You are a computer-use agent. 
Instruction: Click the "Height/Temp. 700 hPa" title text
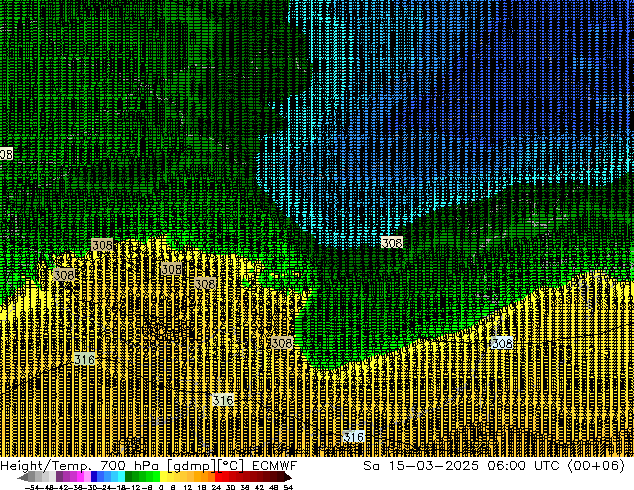78,465
